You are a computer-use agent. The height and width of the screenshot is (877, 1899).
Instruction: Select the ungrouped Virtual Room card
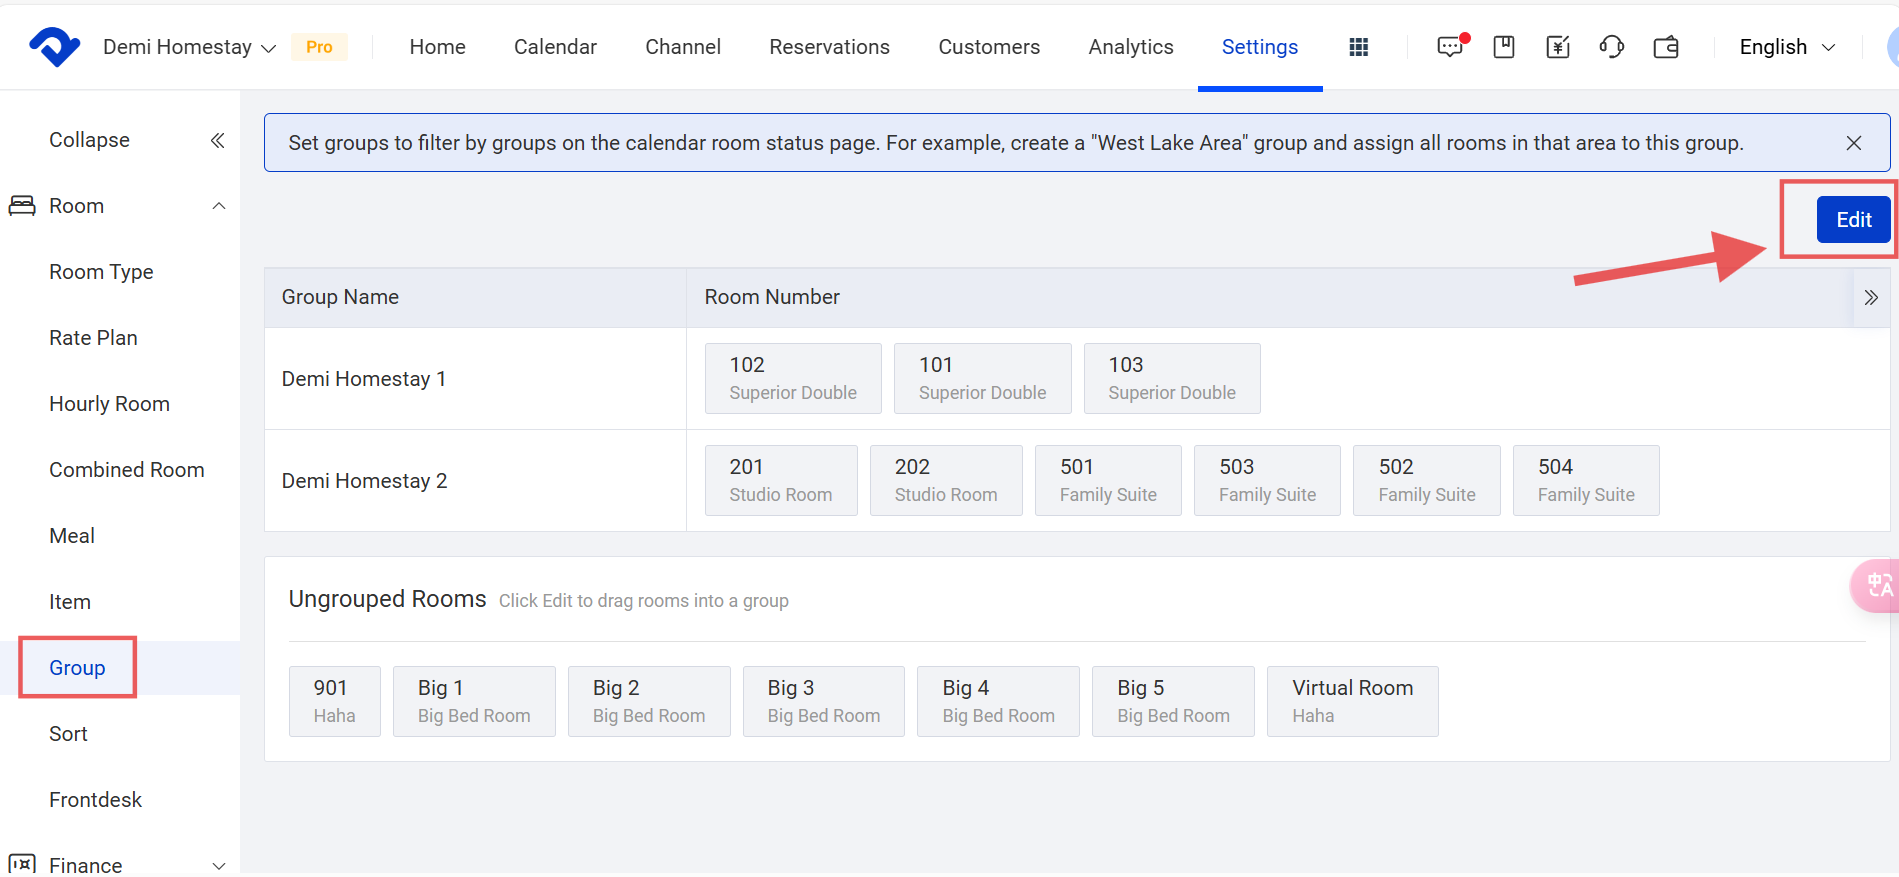coord(1352,701)
